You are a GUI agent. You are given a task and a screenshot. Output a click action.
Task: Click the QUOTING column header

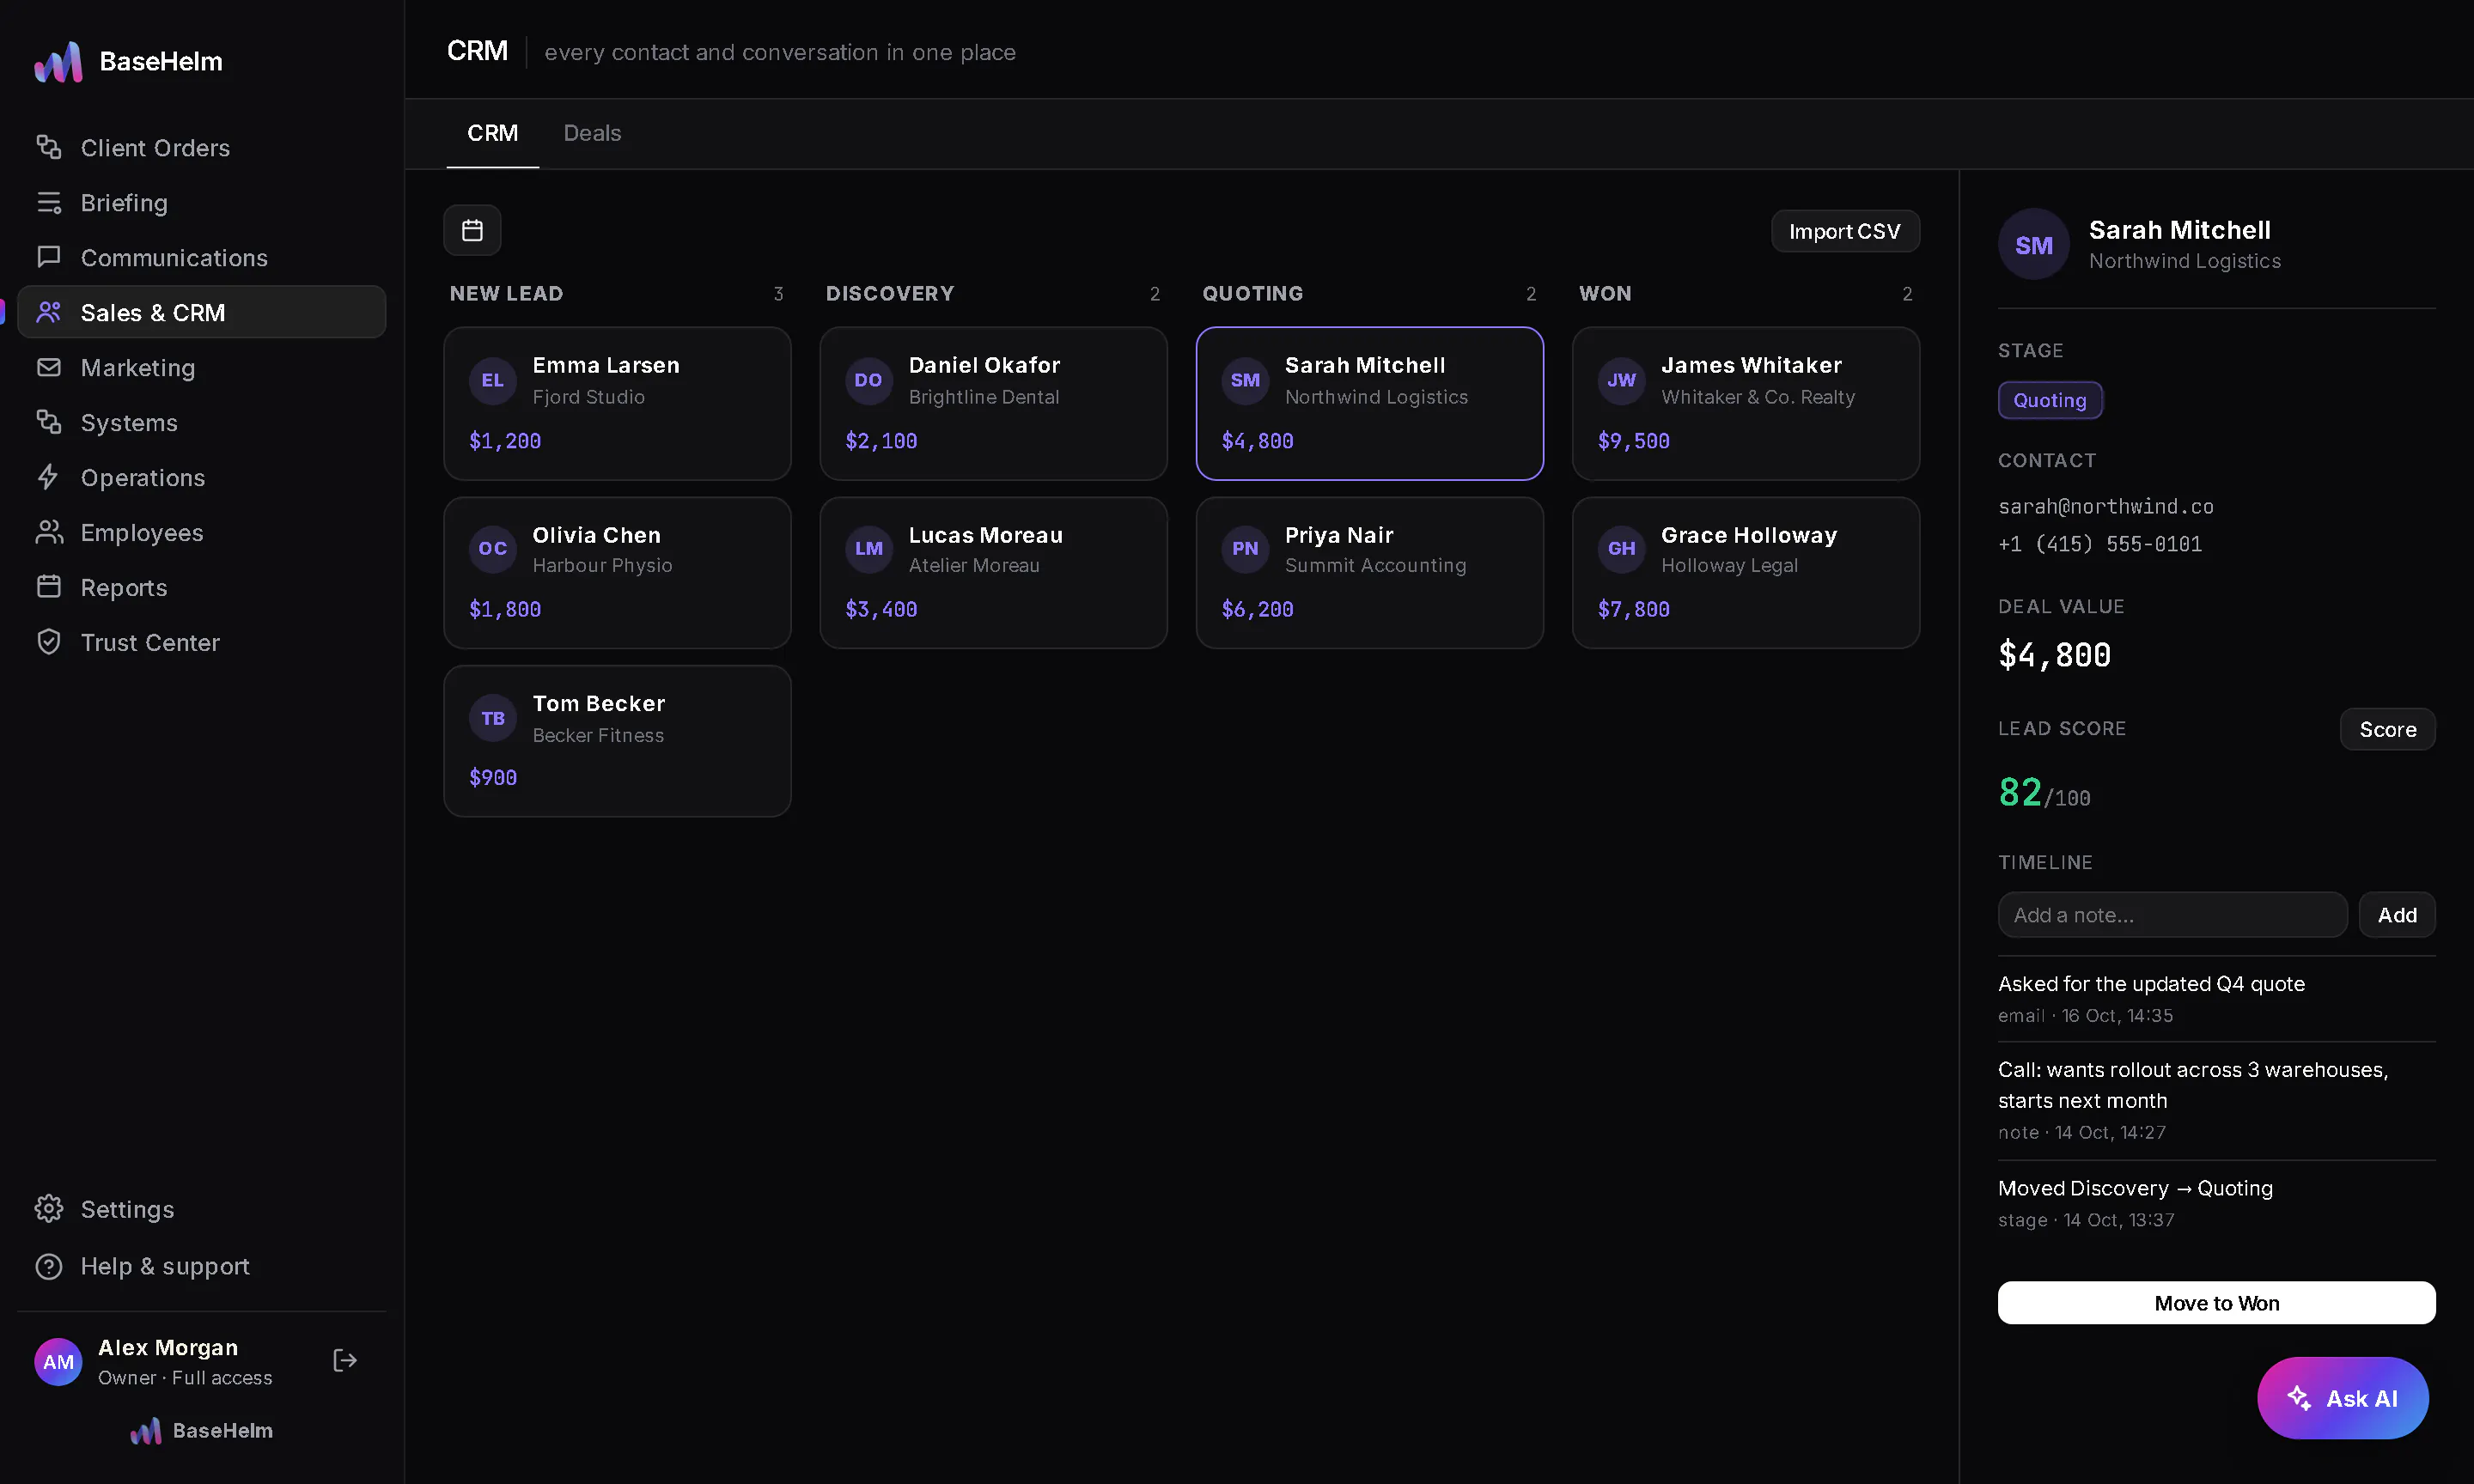[x=1252, y=294]
